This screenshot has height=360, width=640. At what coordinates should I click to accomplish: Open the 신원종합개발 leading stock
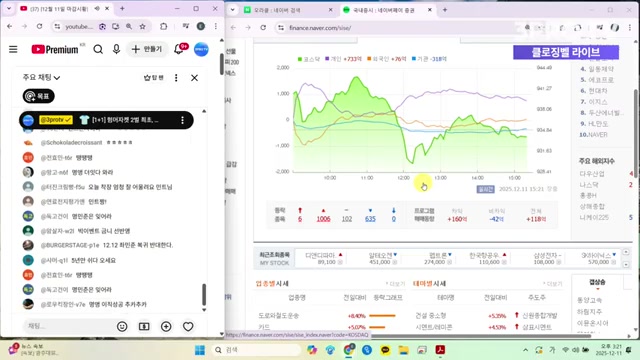[x=540, y=316]
